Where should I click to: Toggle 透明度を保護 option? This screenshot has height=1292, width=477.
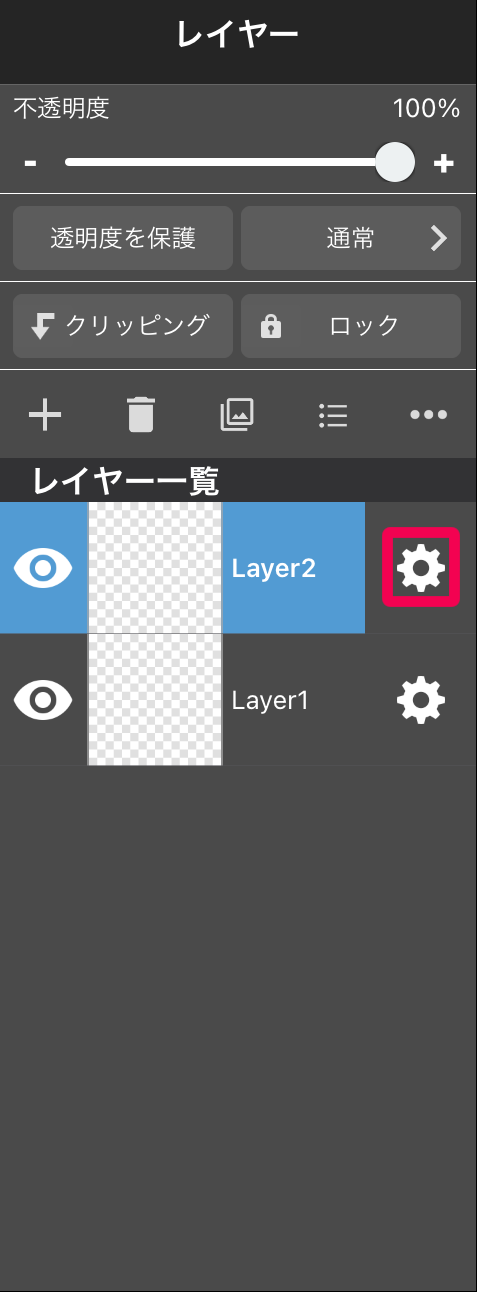coord(123,238)
